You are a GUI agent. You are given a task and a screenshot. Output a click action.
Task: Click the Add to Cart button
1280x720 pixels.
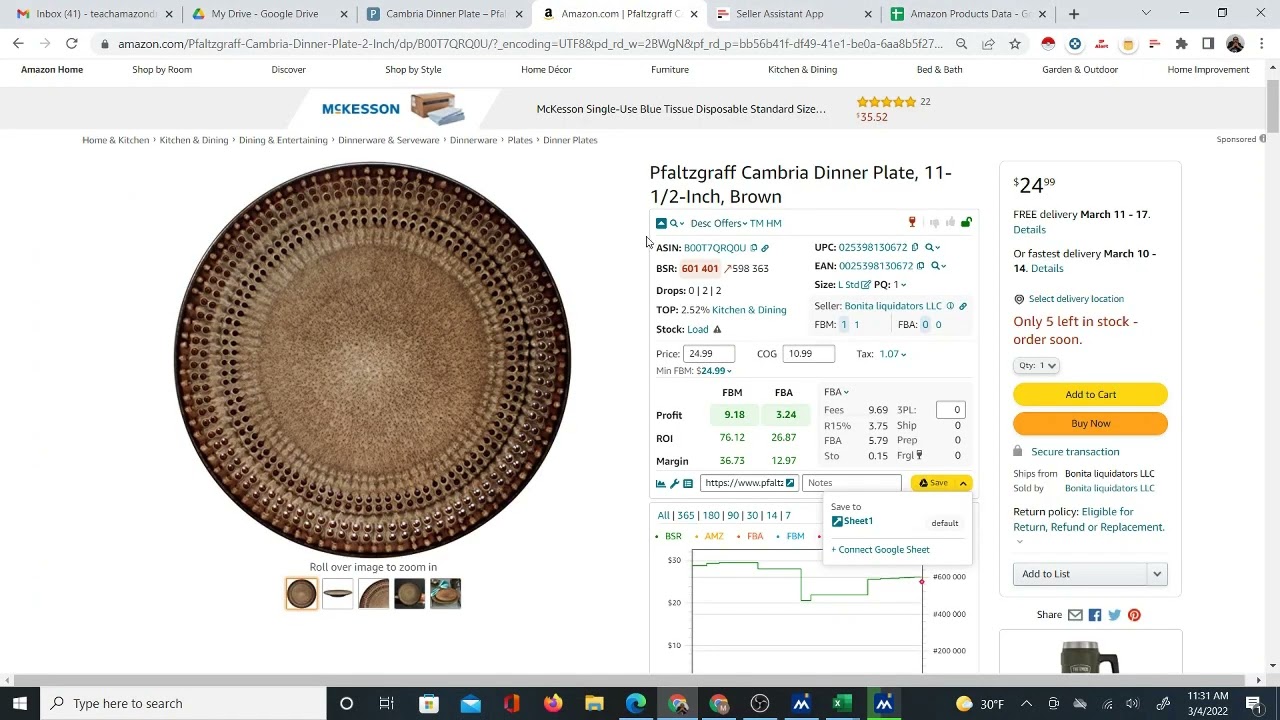(1090, 394)
